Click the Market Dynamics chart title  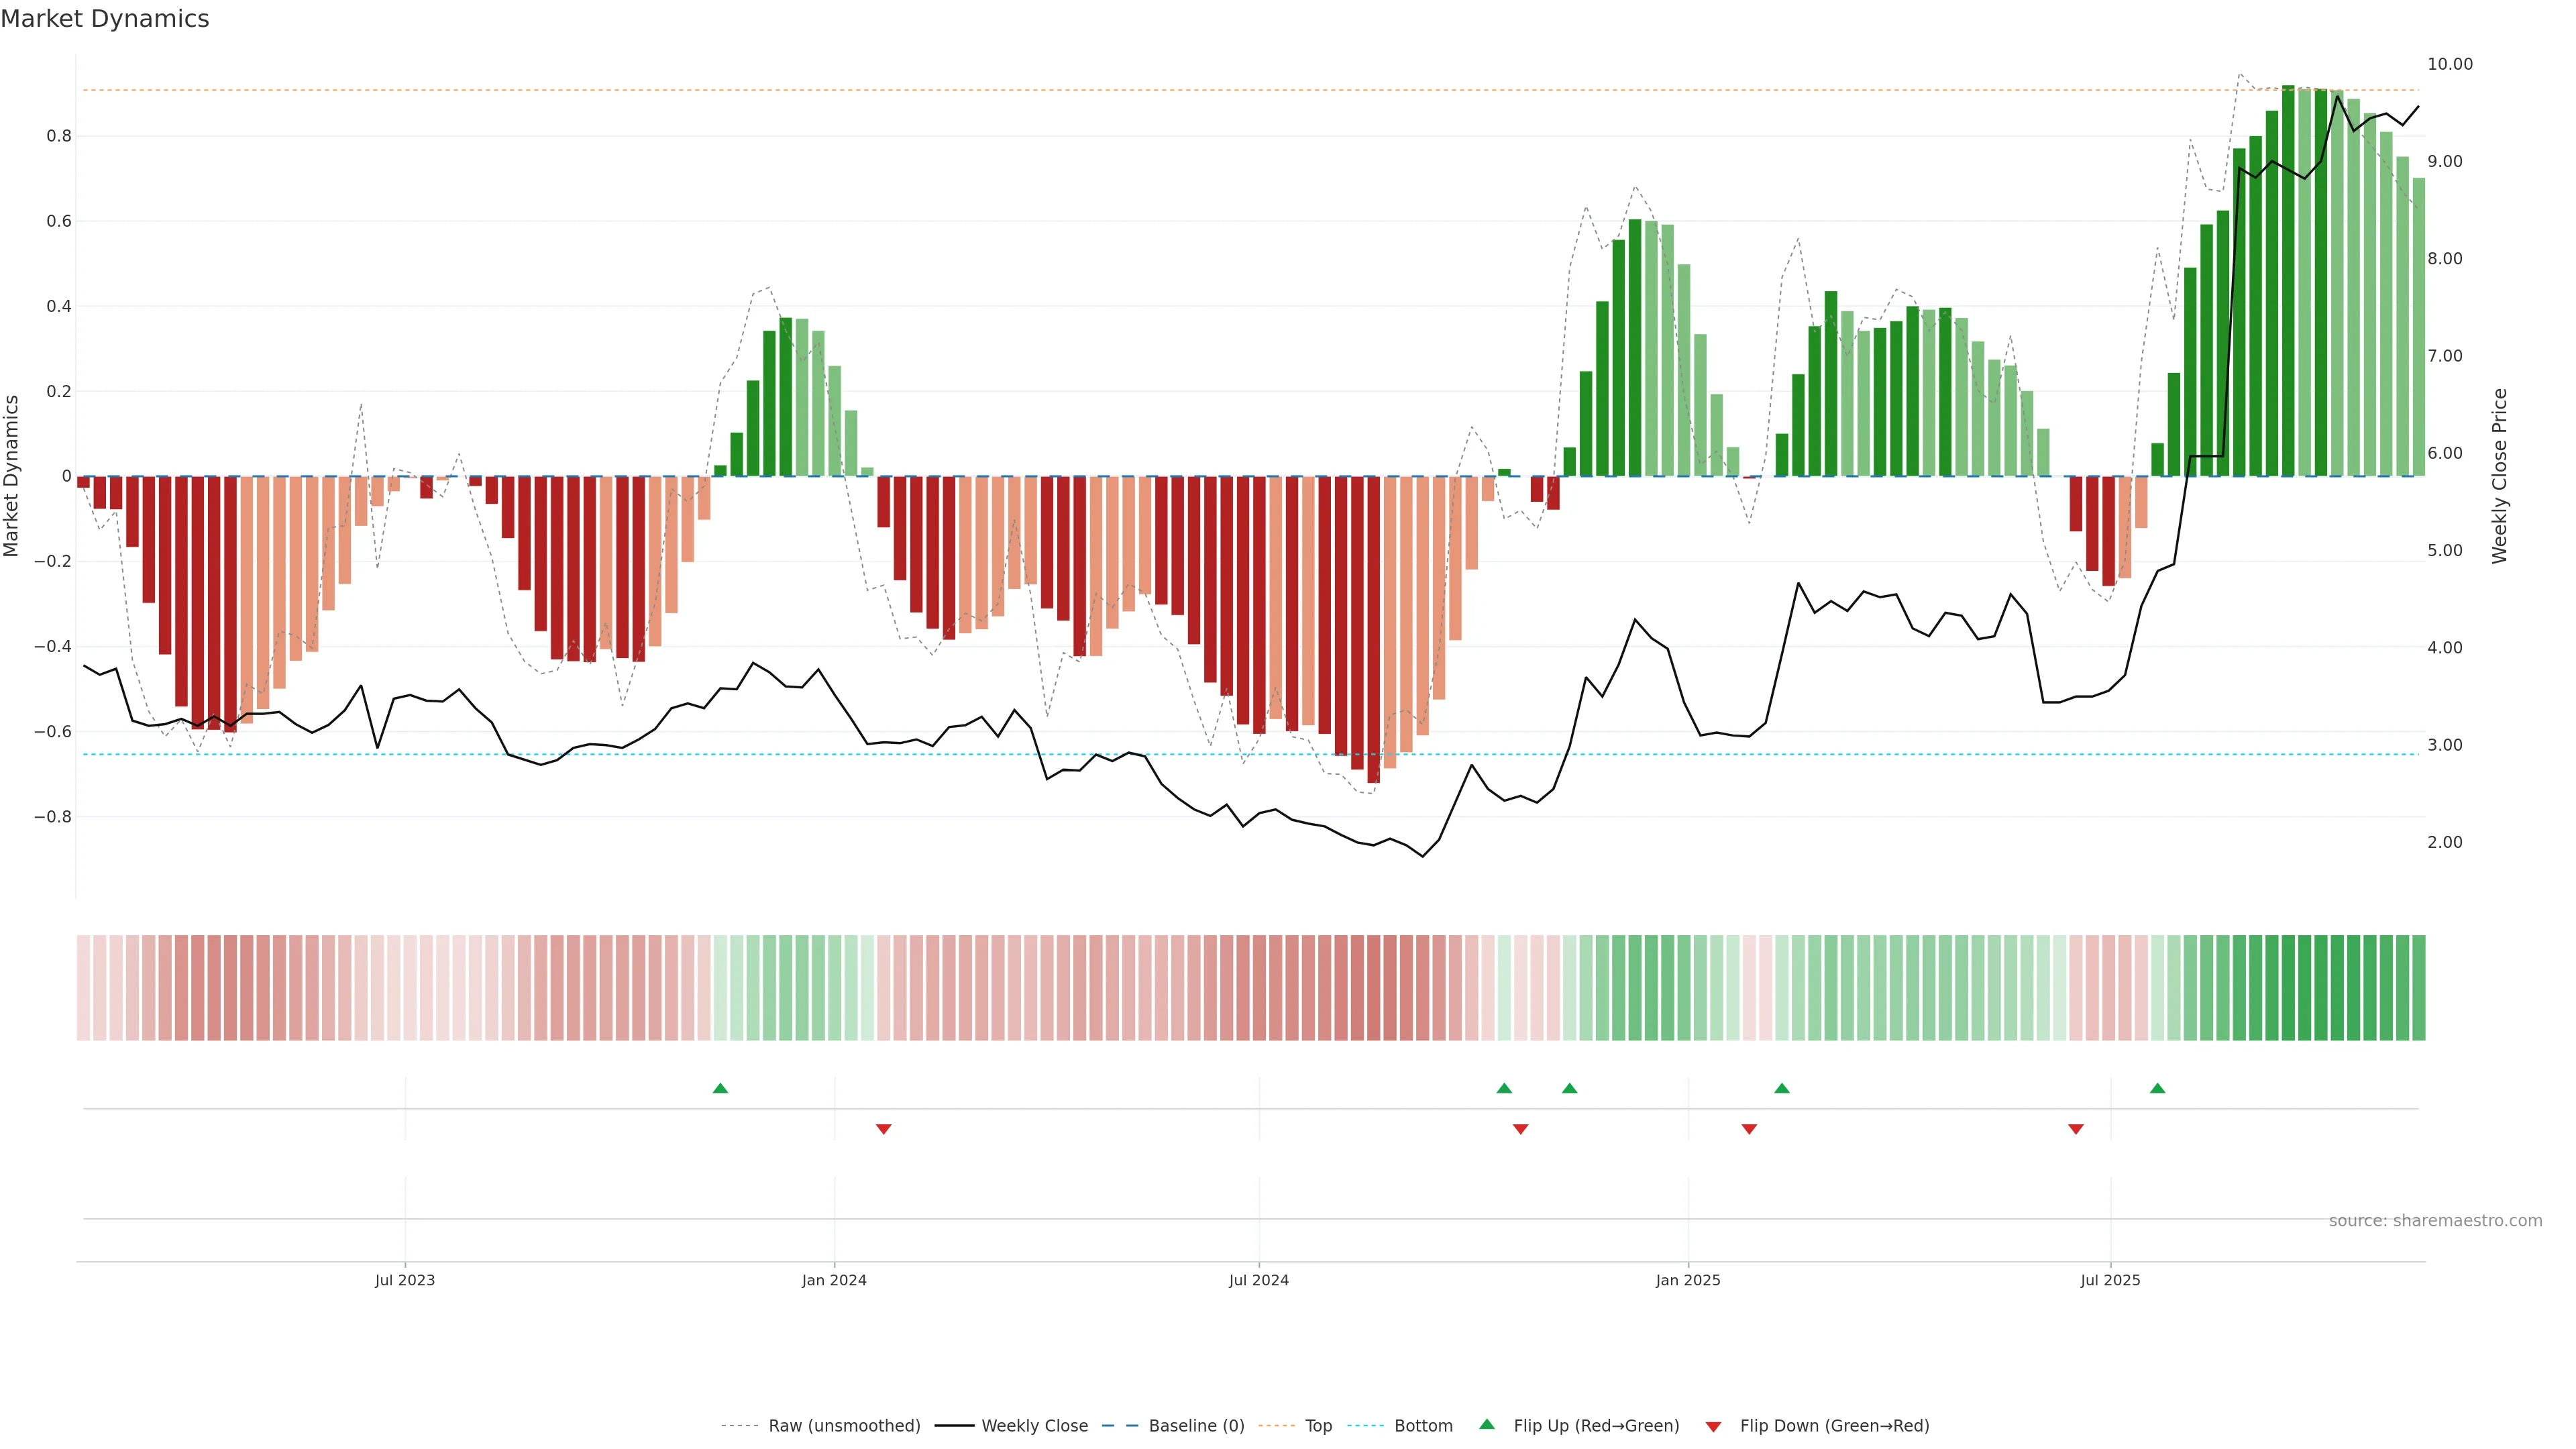tap(105, 19)
